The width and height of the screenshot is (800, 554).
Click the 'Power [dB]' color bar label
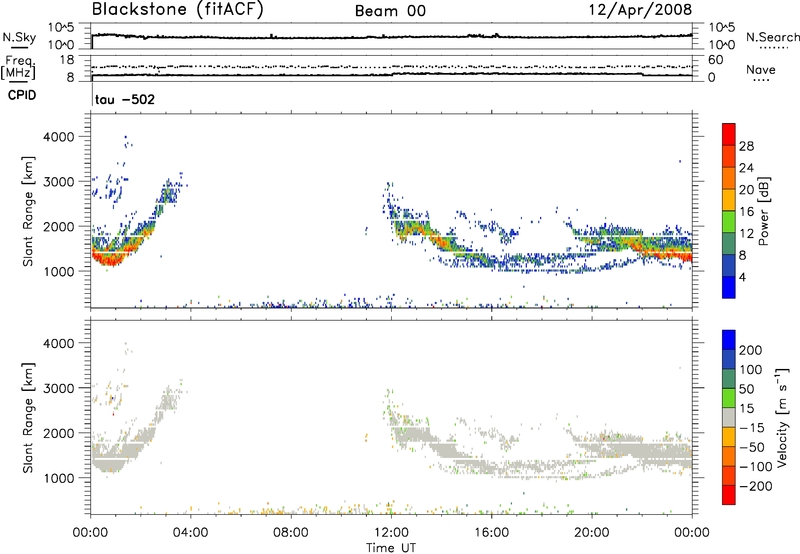[763, 211]
